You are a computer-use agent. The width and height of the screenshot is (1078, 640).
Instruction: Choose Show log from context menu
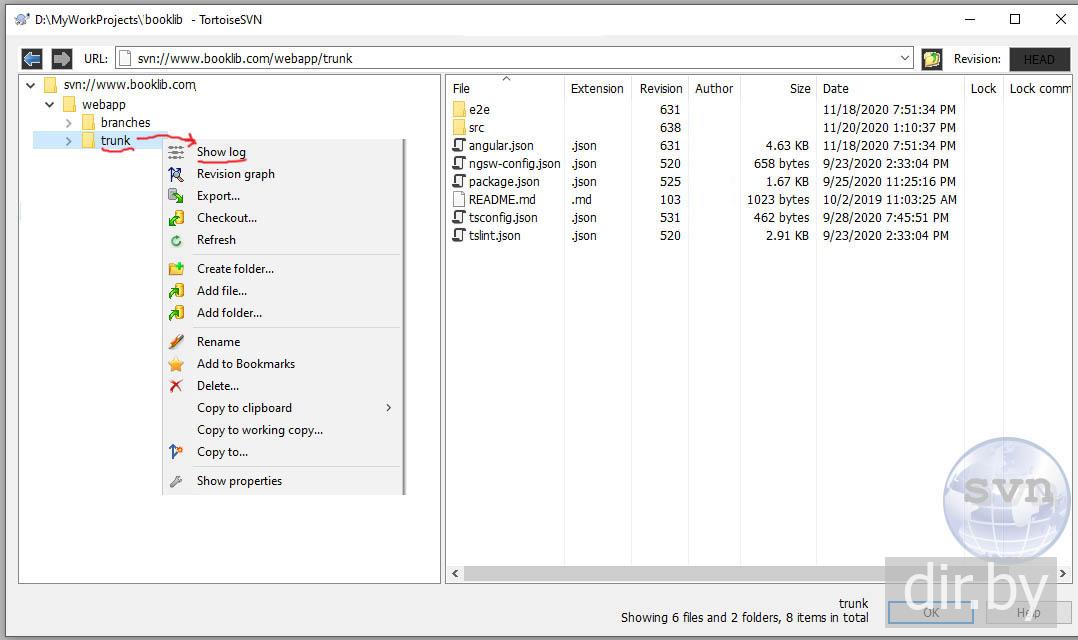click(221, 152)
